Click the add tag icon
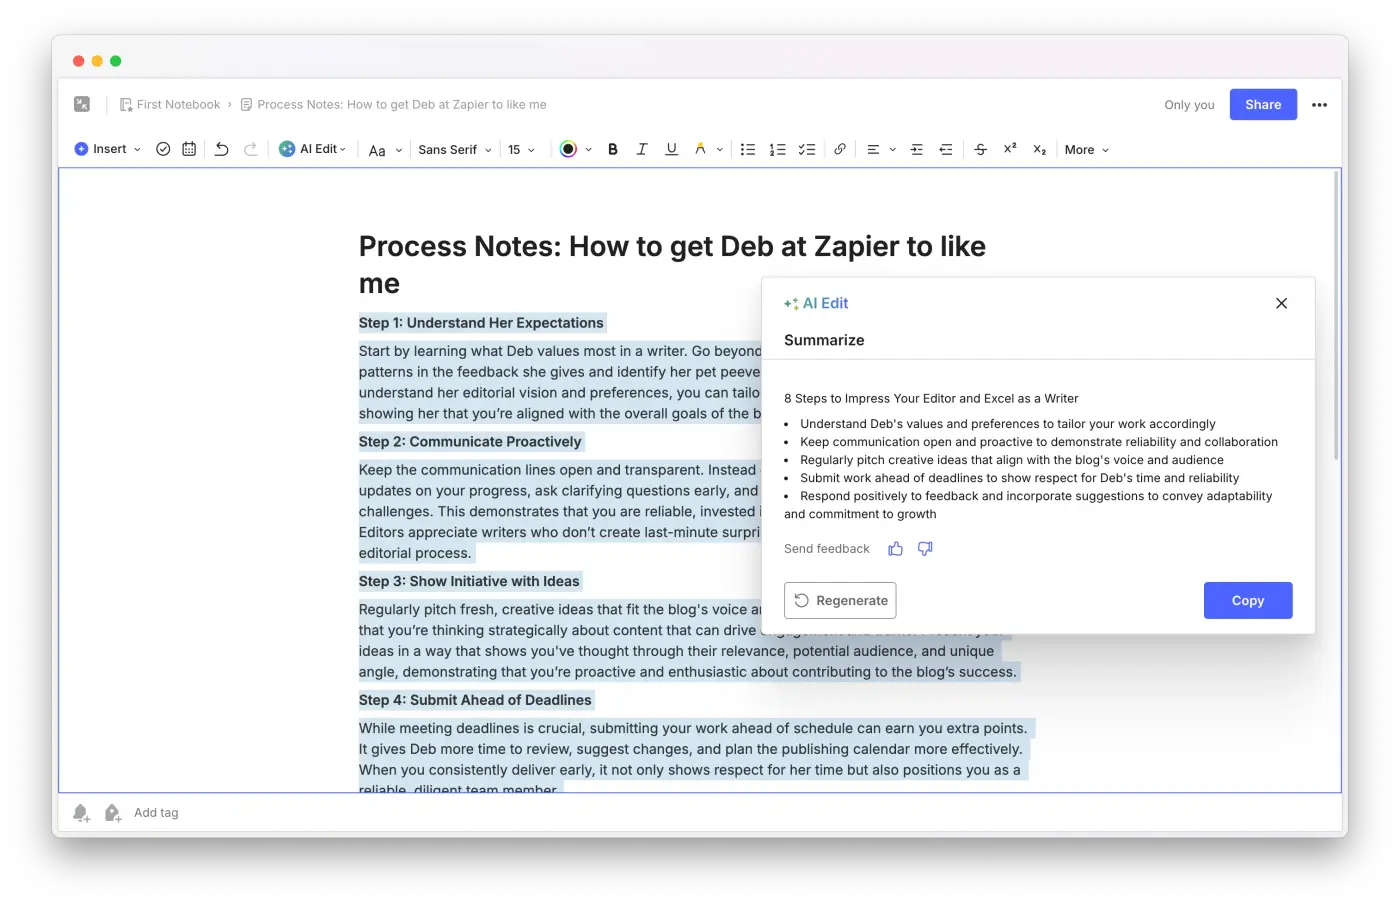The image size is (1400, 906). (112, 813)
